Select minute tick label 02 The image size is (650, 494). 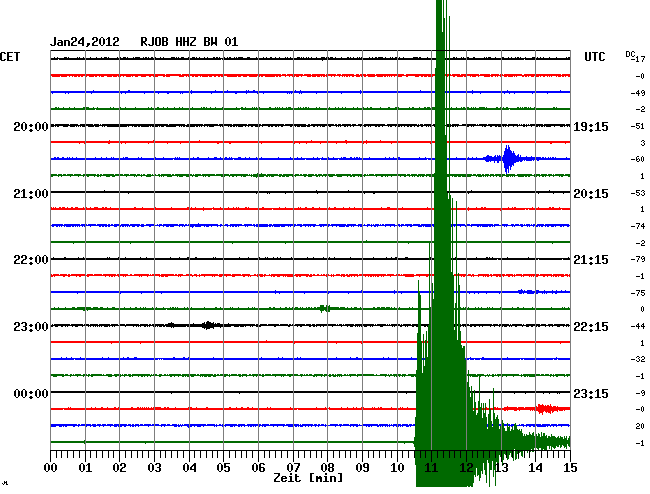(x=119, y=468)
